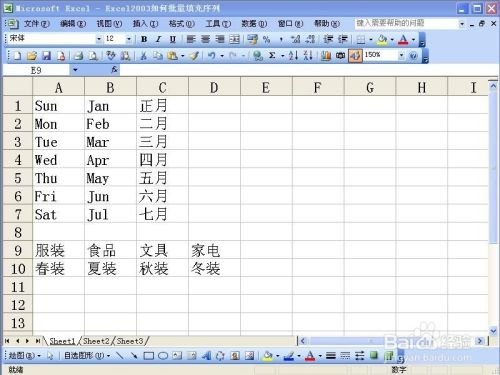
Task: Click the Undo arrow icon
Action: (x=211, y=56)
